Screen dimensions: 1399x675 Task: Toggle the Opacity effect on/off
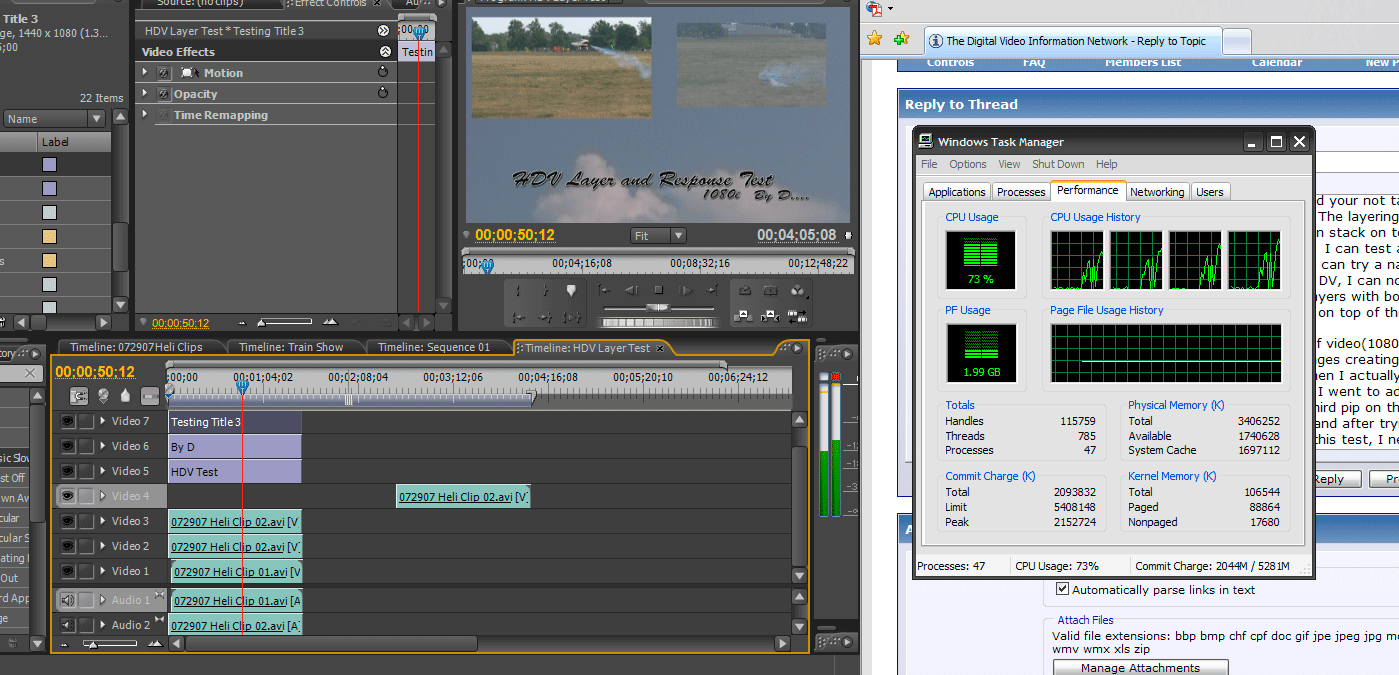point(164,94)
